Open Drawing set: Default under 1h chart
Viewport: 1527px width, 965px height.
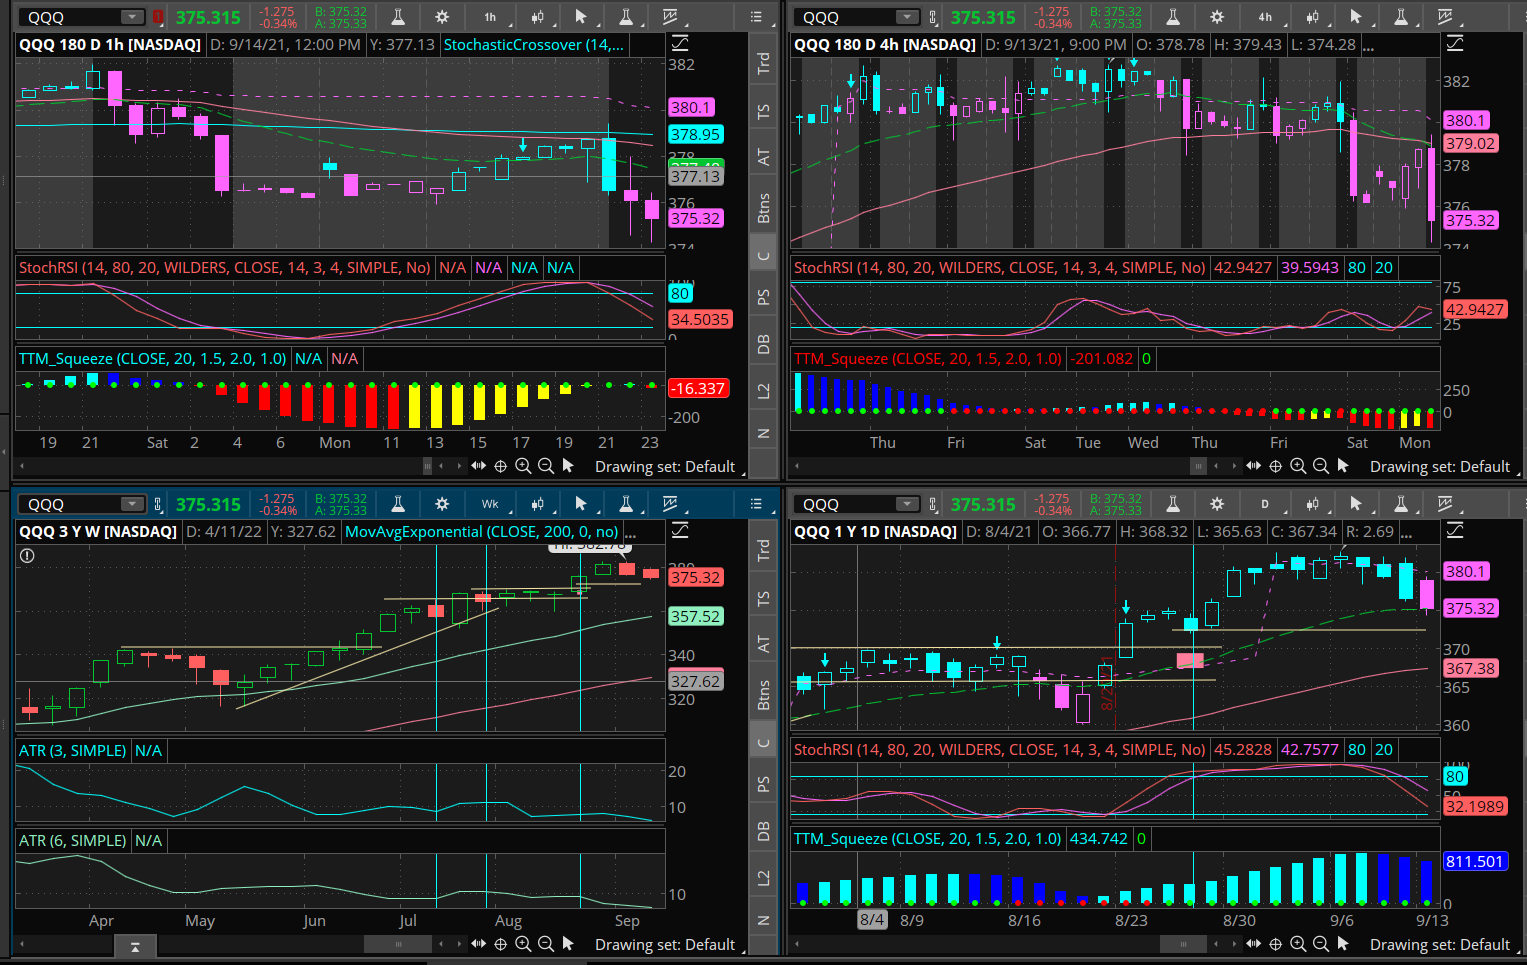point(664,466)
